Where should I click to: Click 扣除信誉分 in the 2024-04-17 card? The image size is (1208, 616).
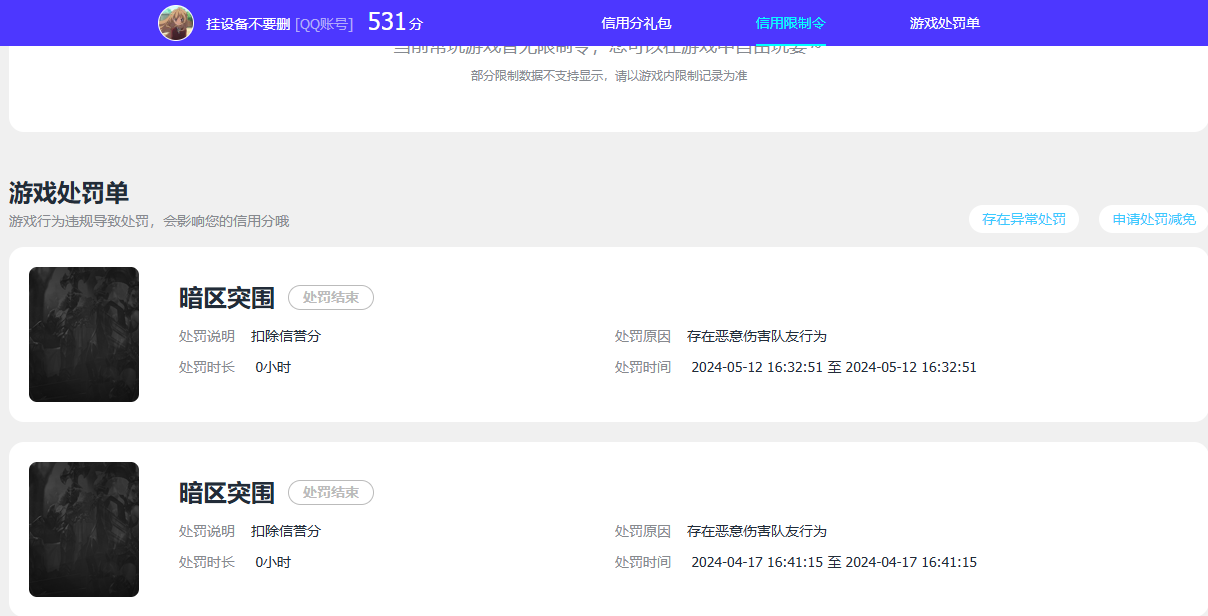(x=286, y=531)
